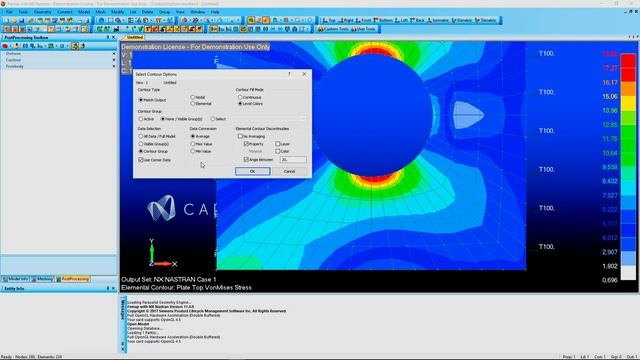Collapse the Contour section in toolbox
The height and width of the screenshot is (360, 640).
(114, 60)
